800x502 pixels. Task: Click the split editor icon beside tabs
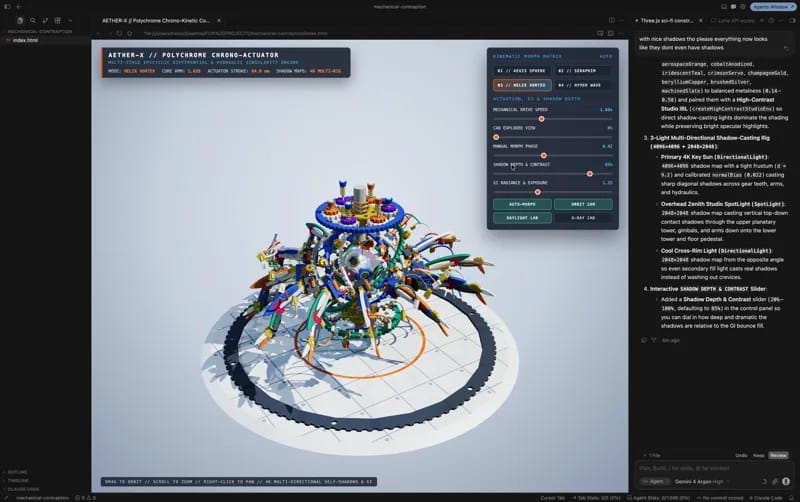tap(612, 20)
